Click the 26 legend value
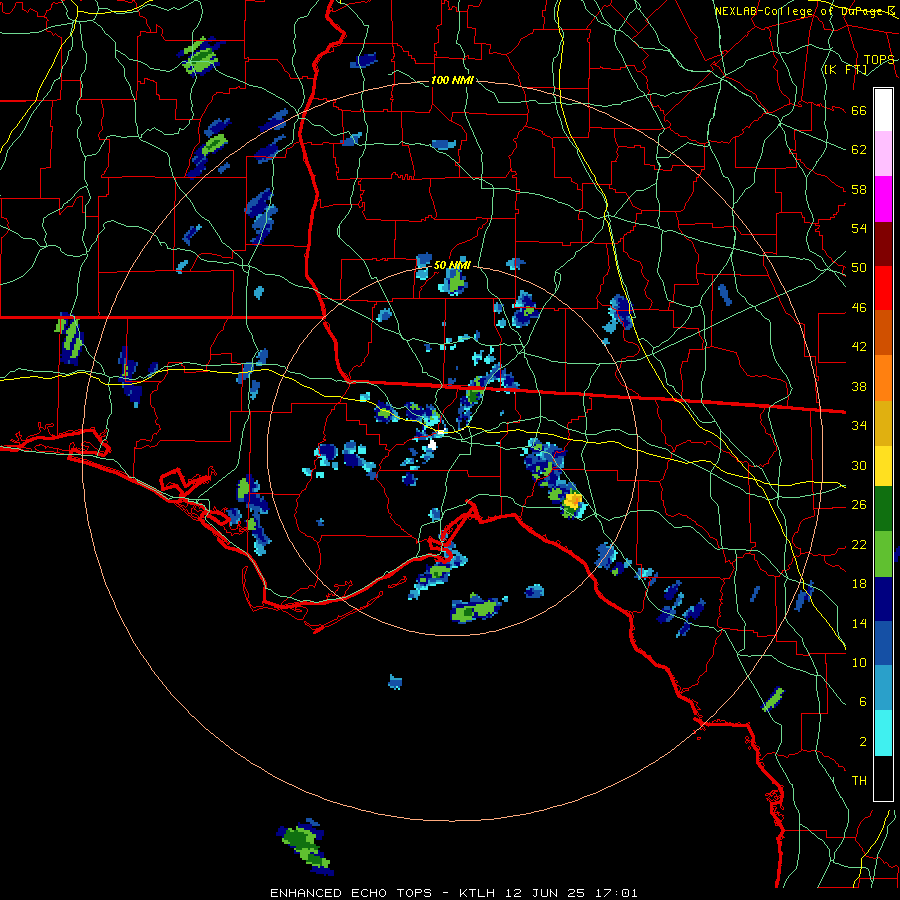The image size is (900, 900). click(859, 505)
